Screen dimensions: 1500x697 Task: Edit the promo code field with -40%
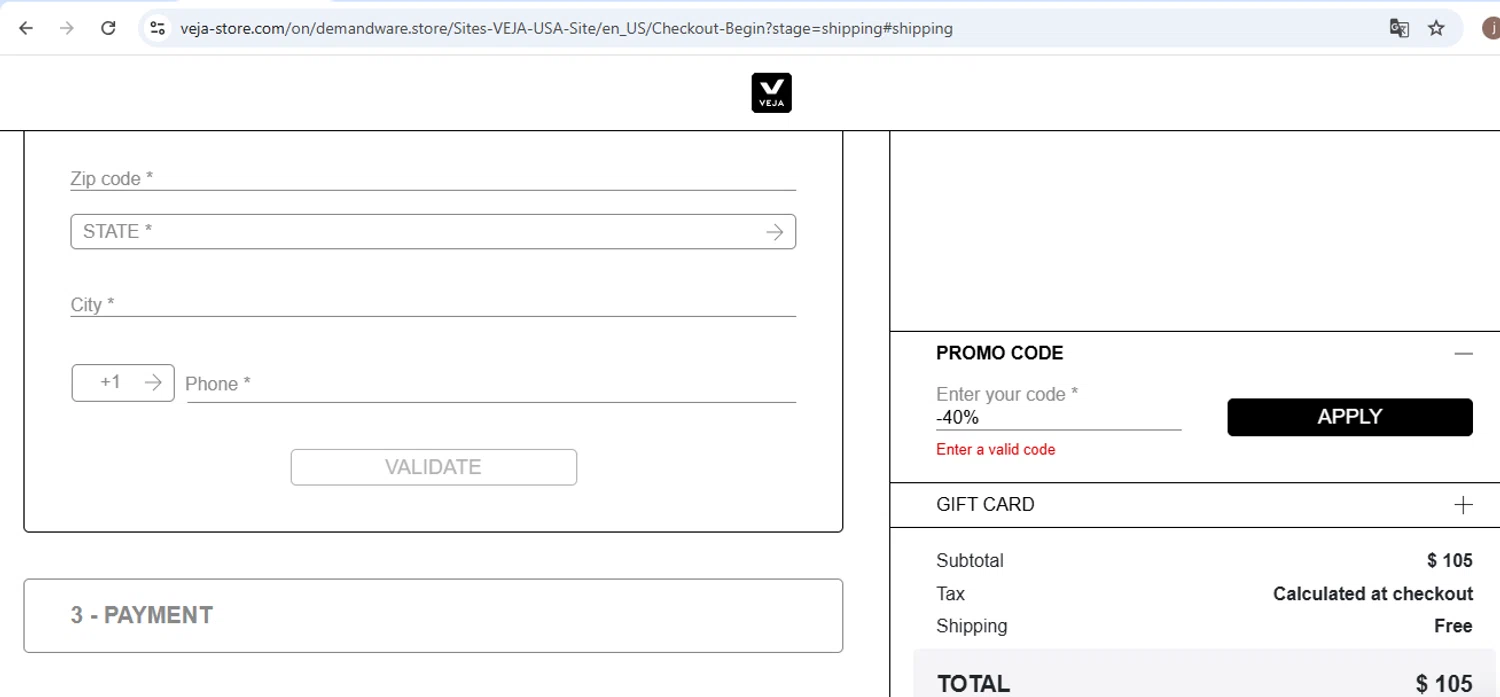pyautogui.click(x=1058, y=417)
